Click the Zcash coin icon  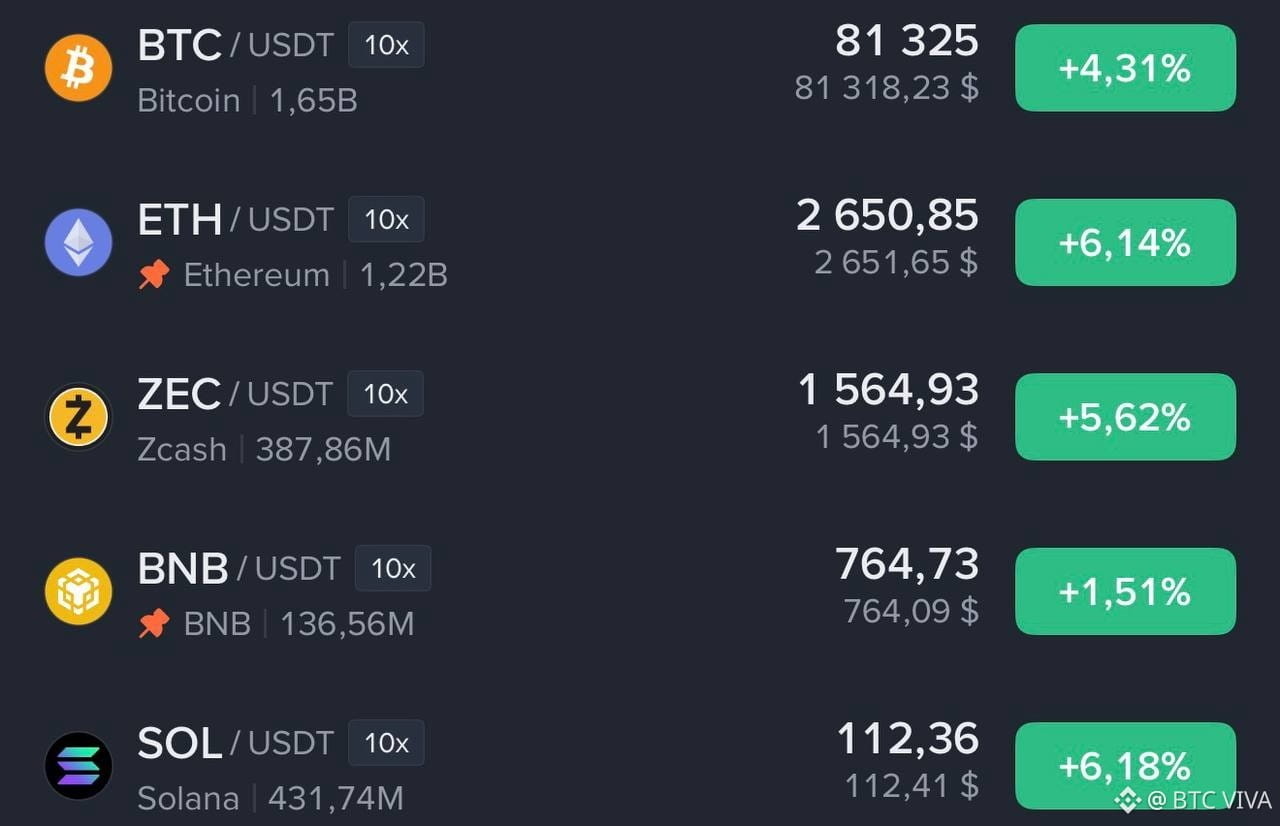[78, 417]
